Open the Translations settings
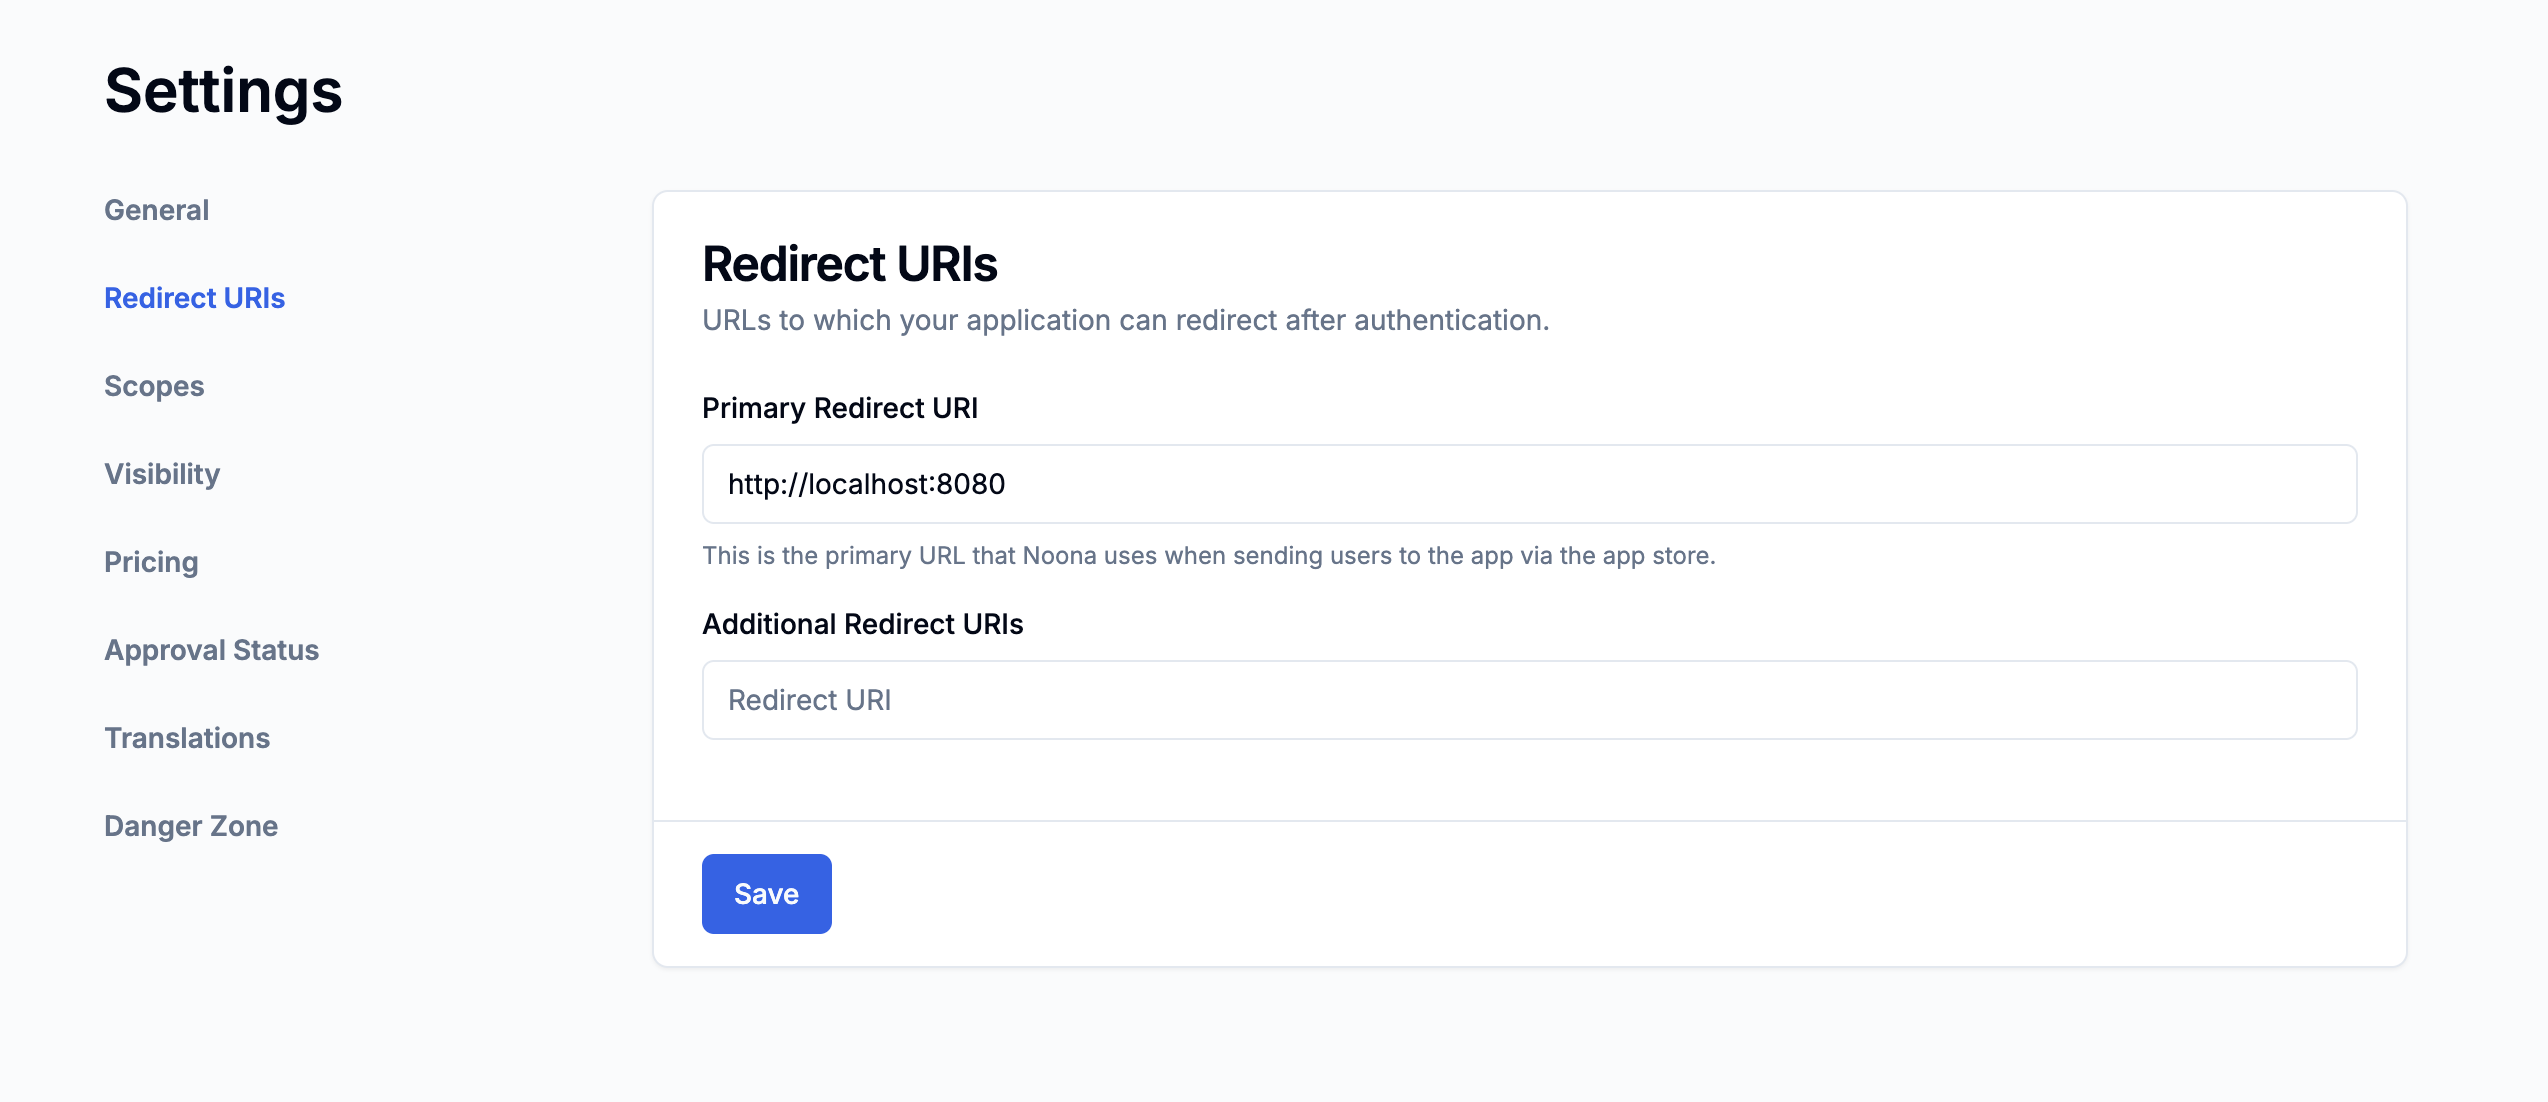The image size is (2548, 1102). tap(187, 738)
